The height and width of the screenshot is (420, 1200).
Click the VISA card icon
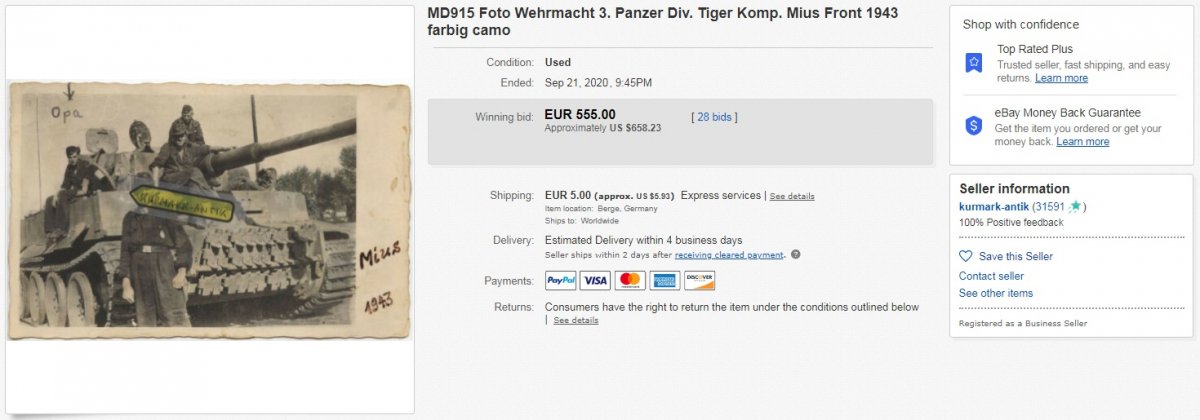(x=595, y=280)
